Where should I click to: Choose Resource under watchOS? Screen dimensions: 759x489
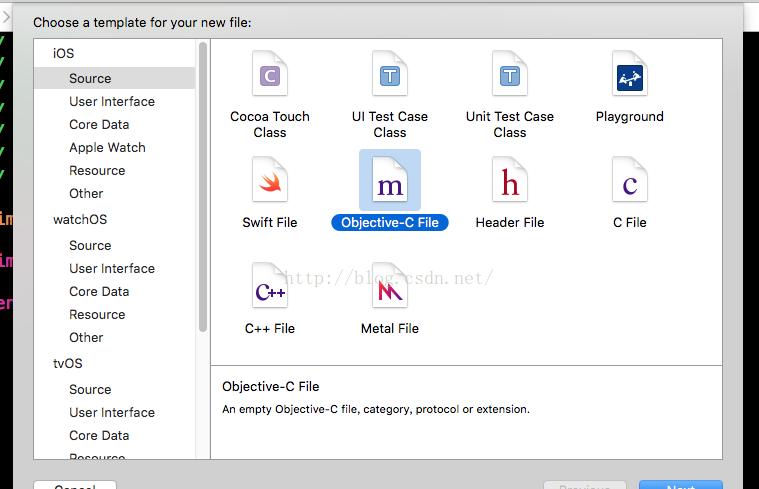97,315
